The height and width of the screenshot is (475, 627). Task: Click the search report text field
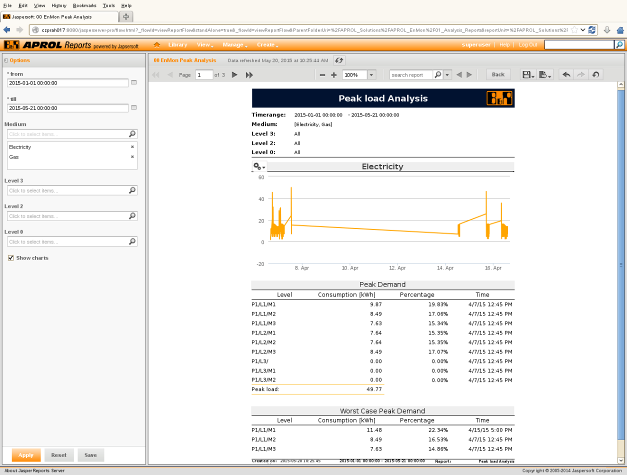click(411, 75)
